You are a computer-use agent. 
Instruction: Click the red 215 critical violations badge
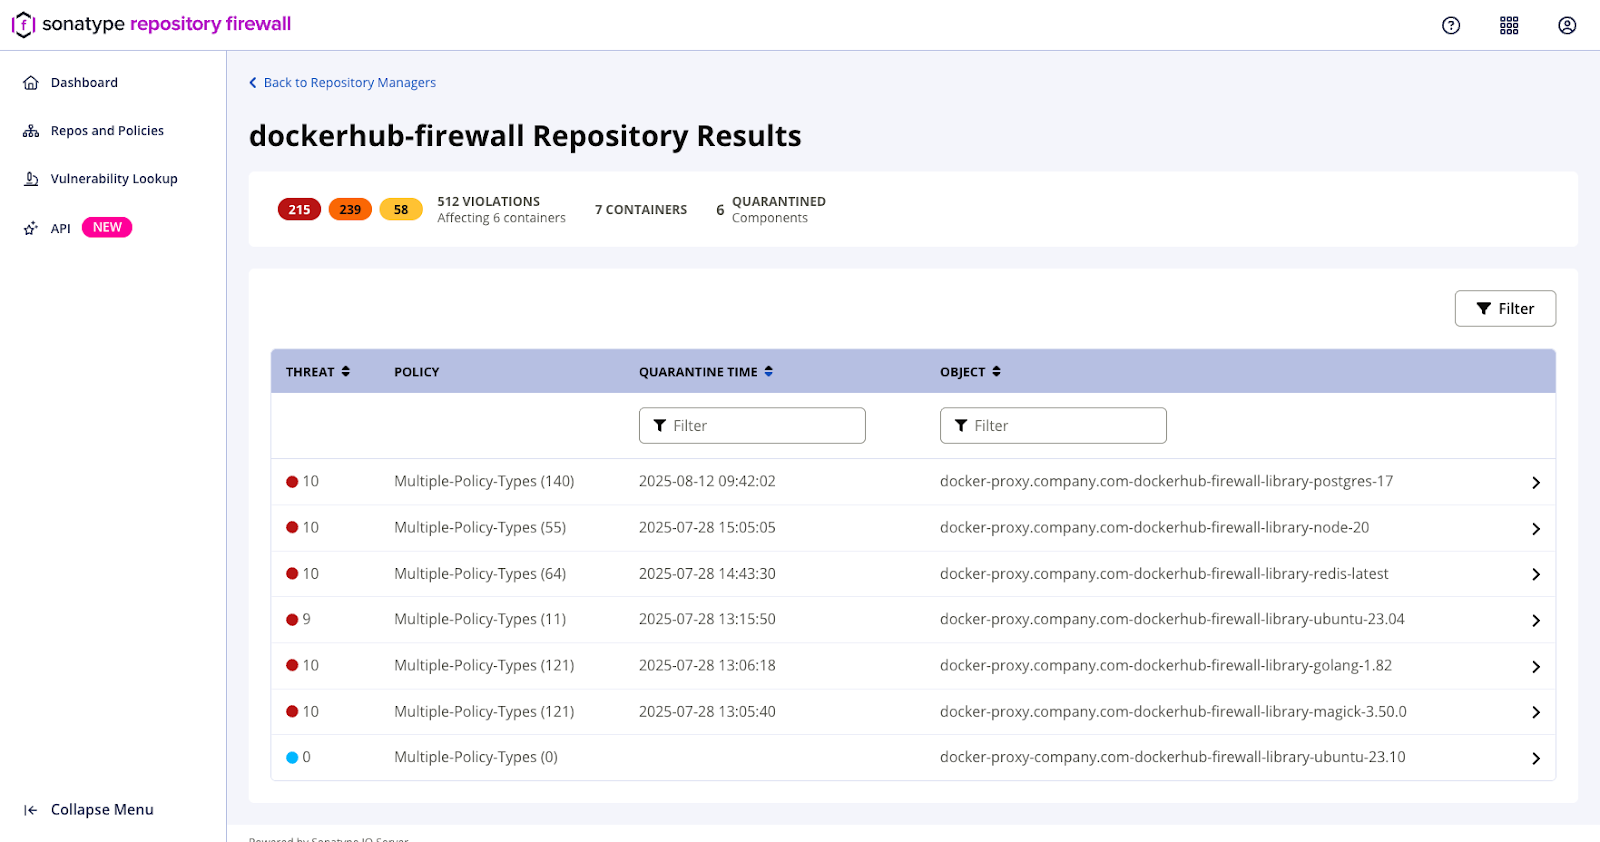299,210
